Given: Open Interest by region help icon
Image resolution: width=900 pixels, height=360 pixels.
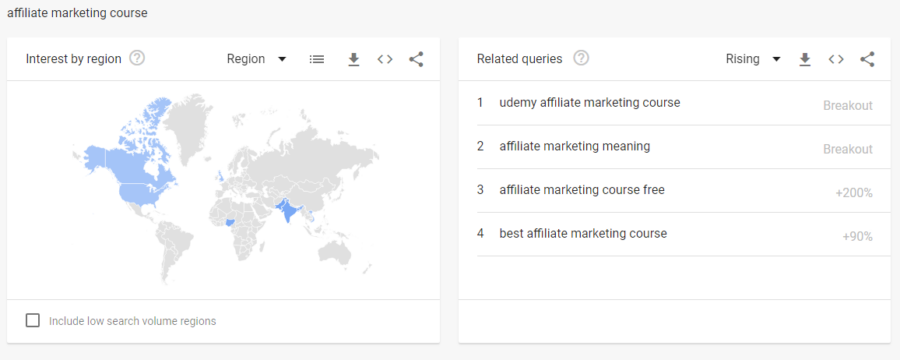Looking at the screenshot, I should (x=137, y=59).
